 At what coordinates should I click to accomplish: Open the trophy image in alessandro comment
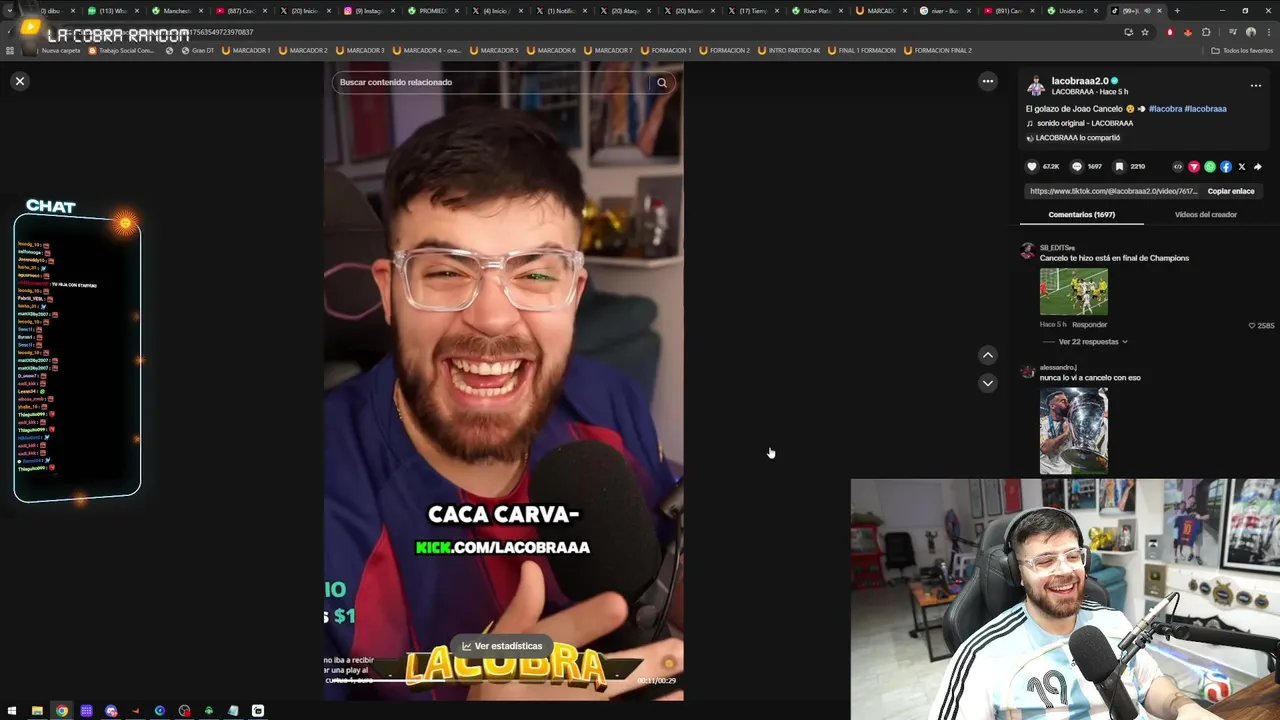coord(1073,430)
